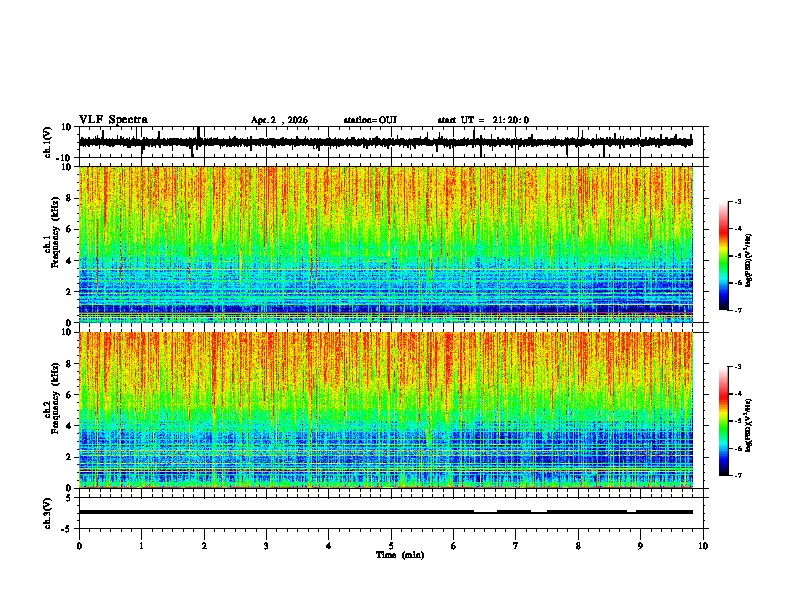The height and width of the screenshot is (612, 792).
Task: Click the "-6" label on ch.1 colorbar
Action: [738, 283]
